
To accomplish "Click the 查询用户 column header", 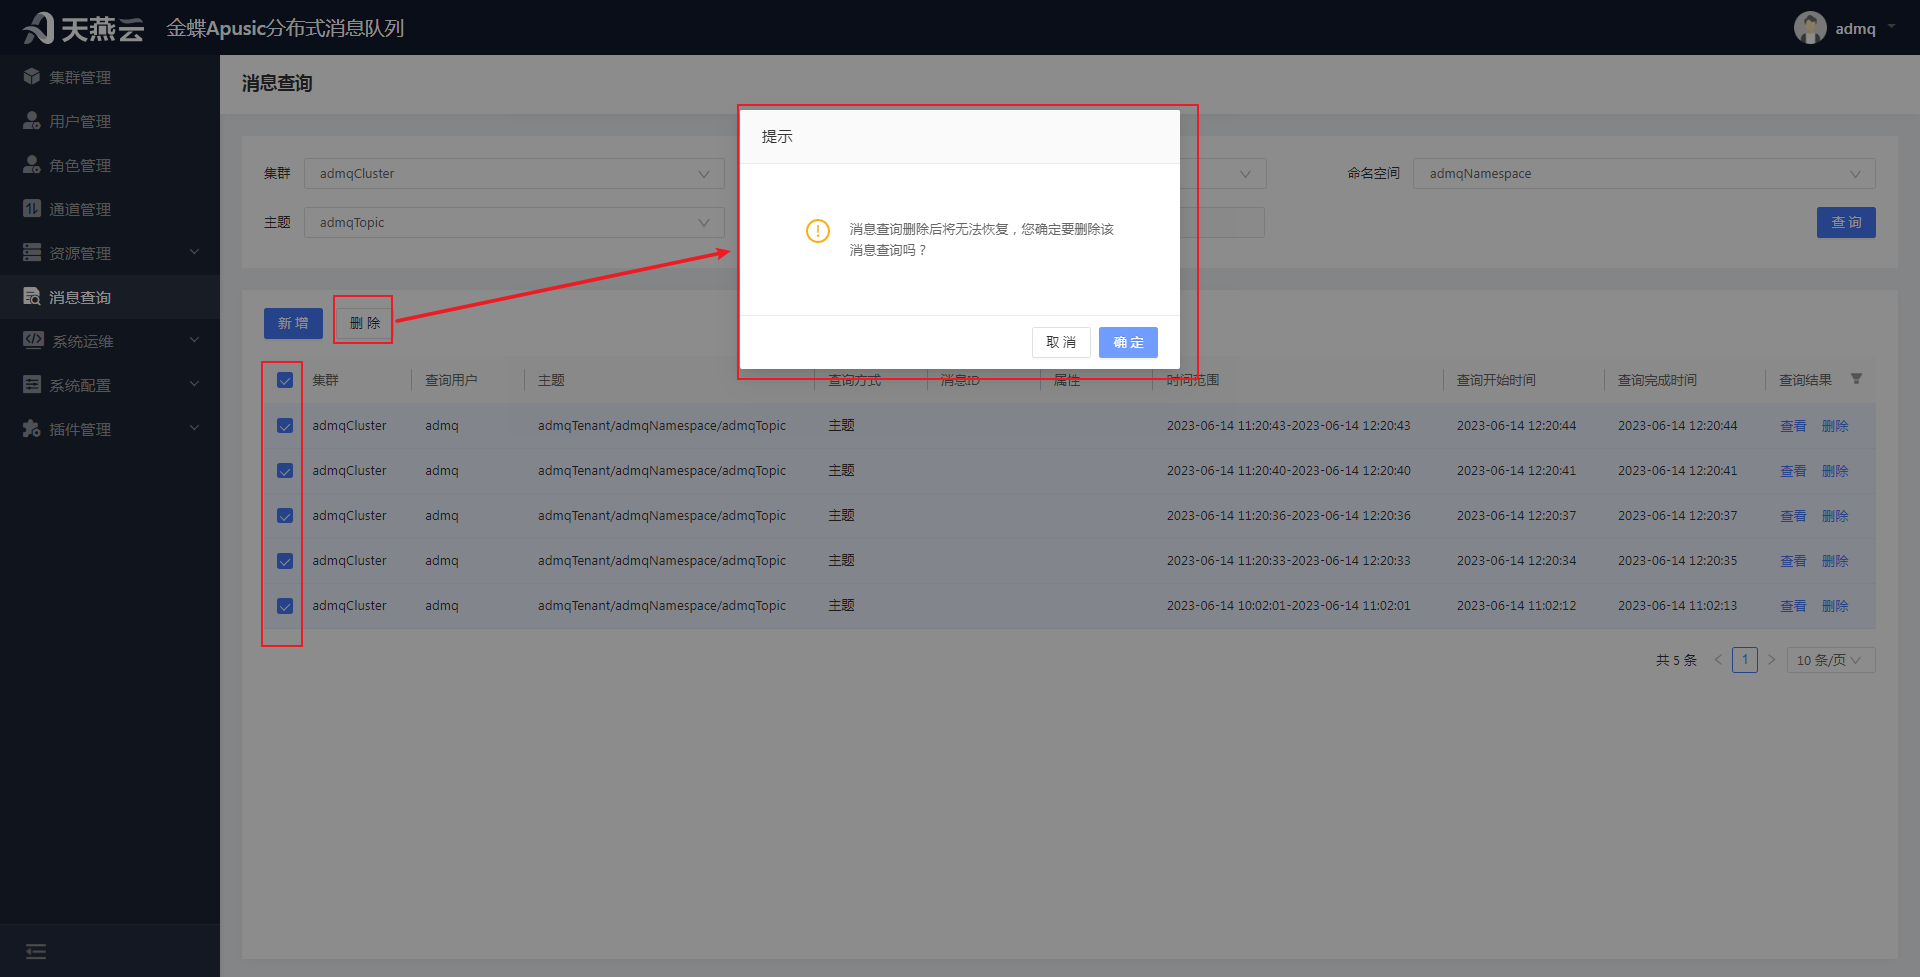I will pyautogui.click(x=451, y=380).
